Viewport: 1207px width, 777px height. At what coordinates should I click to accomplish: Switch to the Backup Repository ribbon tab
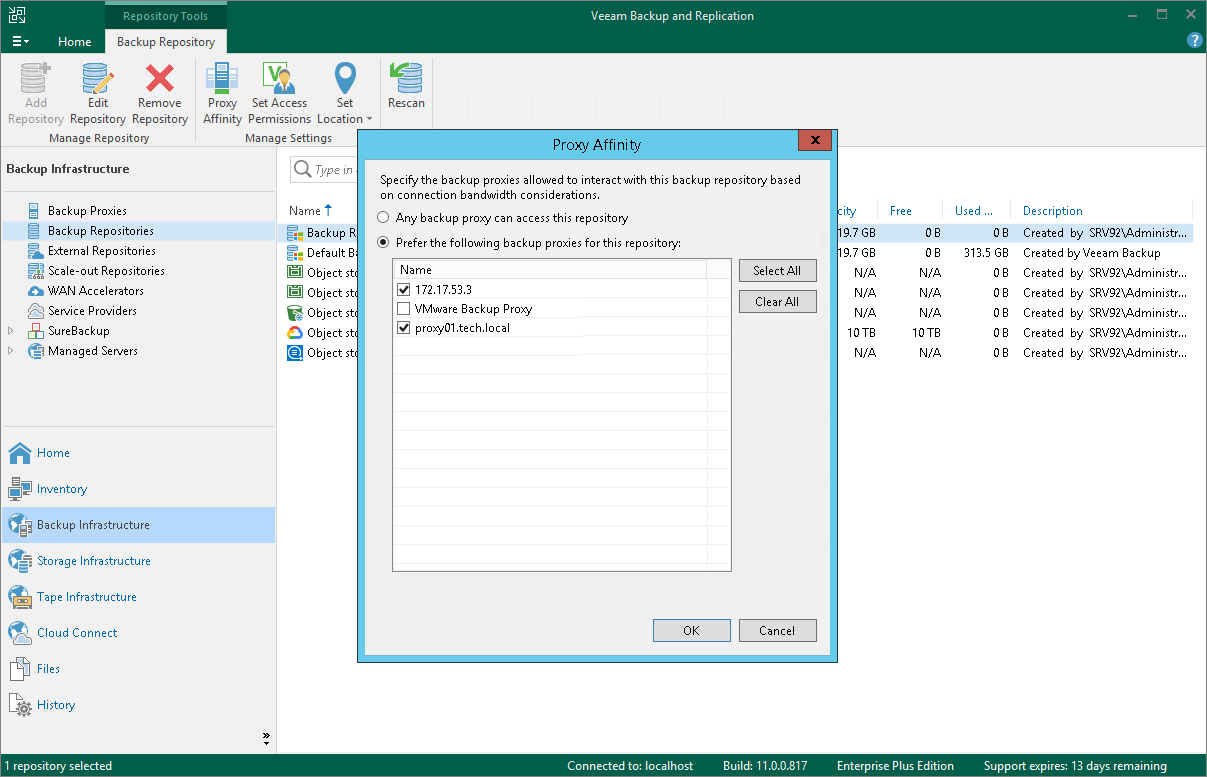pos(166,42)
